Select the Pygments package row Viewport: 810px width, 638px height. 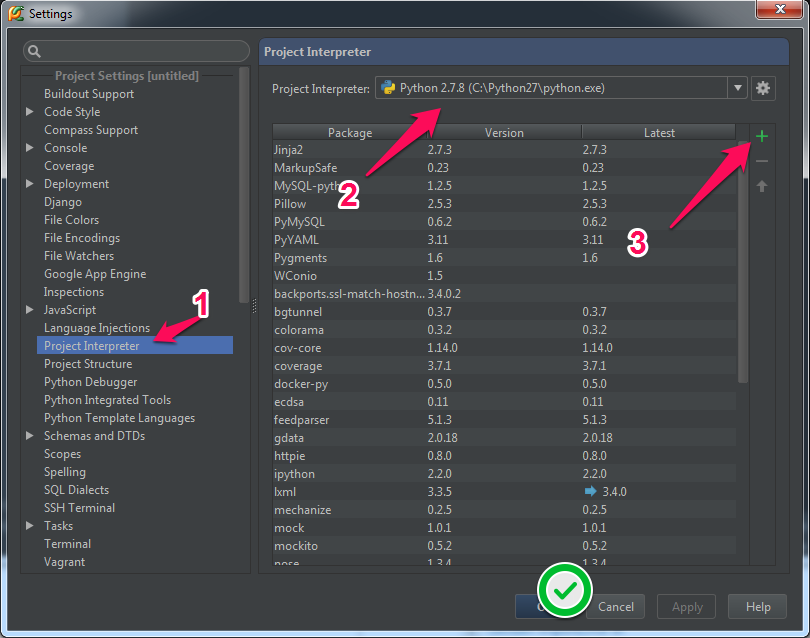point(504,258)
